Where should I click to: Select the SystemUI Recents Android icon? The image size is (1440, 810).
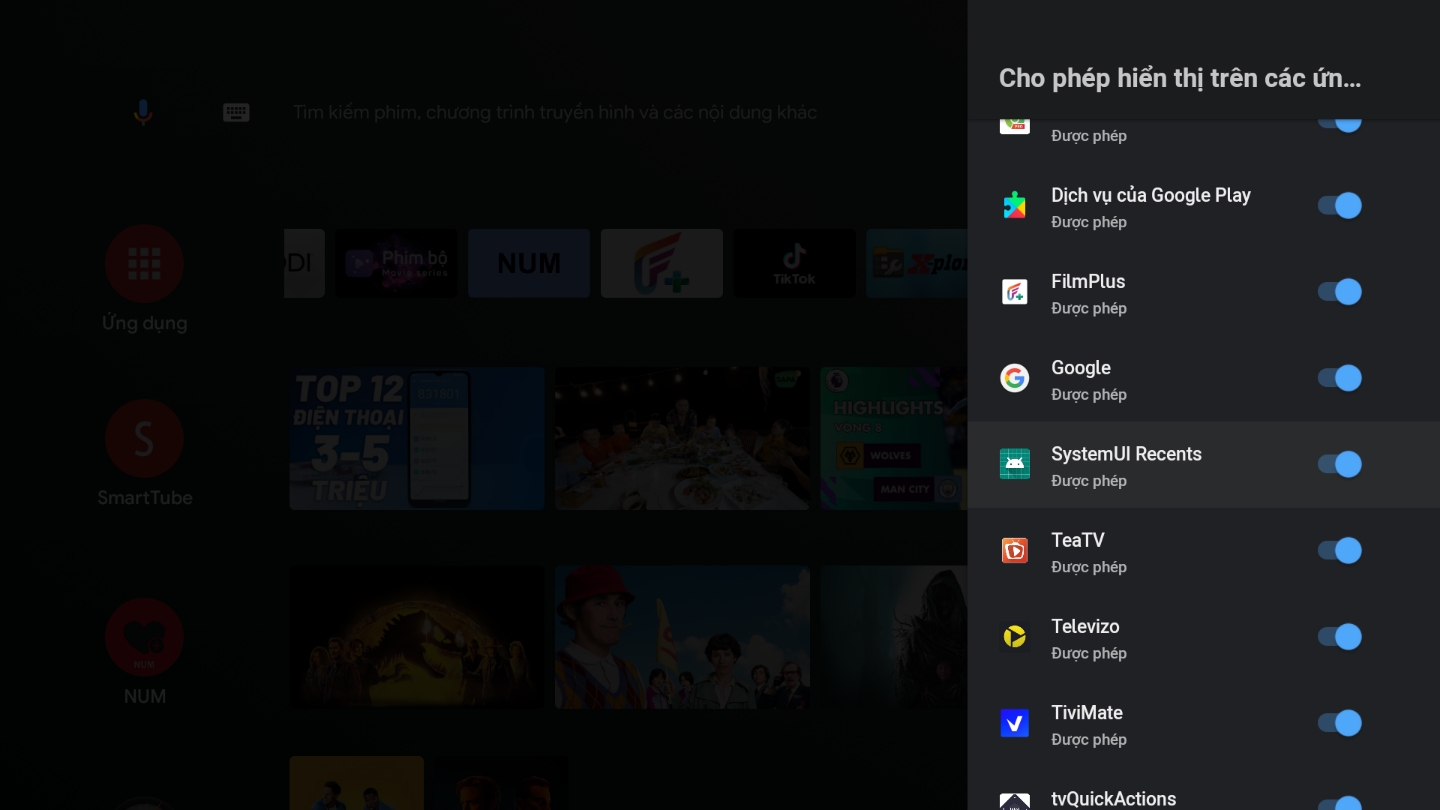pos(1015,464)
